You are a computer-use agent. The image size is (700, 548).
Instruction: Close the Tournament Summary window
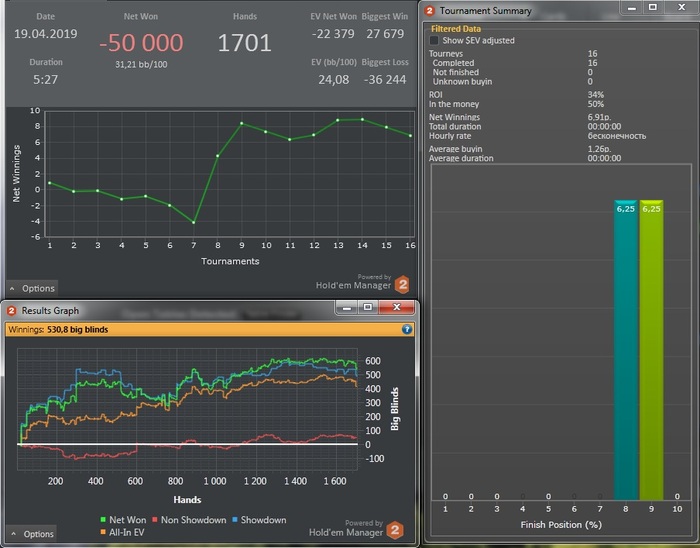coord(681,7)
